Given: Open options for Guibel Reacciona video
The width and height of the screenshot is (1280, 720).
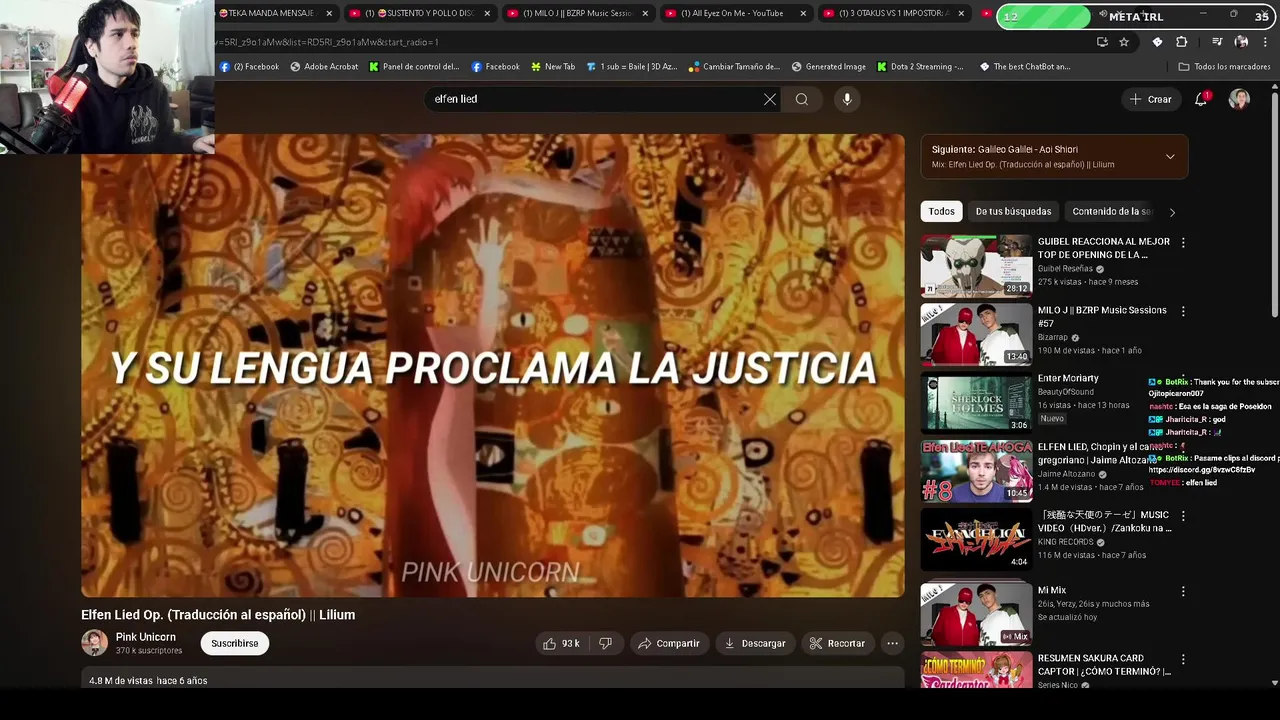Looking at the screenshot, I should pos(1183,242).
